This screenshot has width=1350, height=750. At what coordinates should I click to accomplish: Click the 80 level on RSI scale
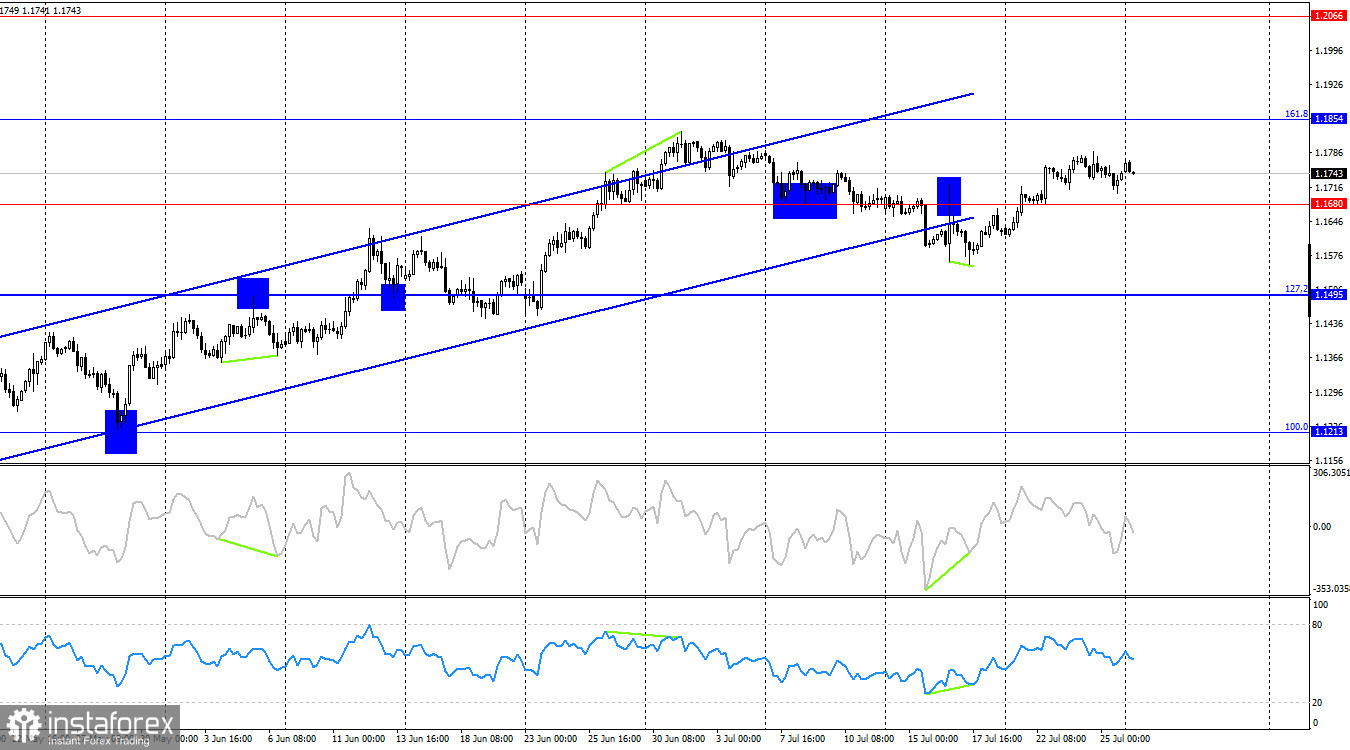(1319, 625)
